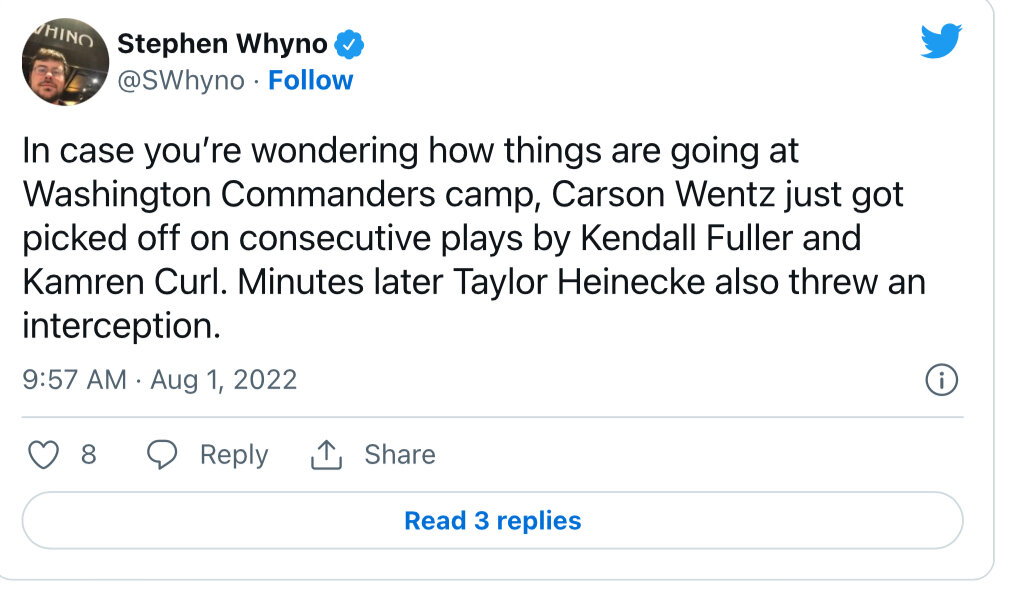
Task: Click the name Kamren Curl in tweet
Action: (x=116, y=282)
